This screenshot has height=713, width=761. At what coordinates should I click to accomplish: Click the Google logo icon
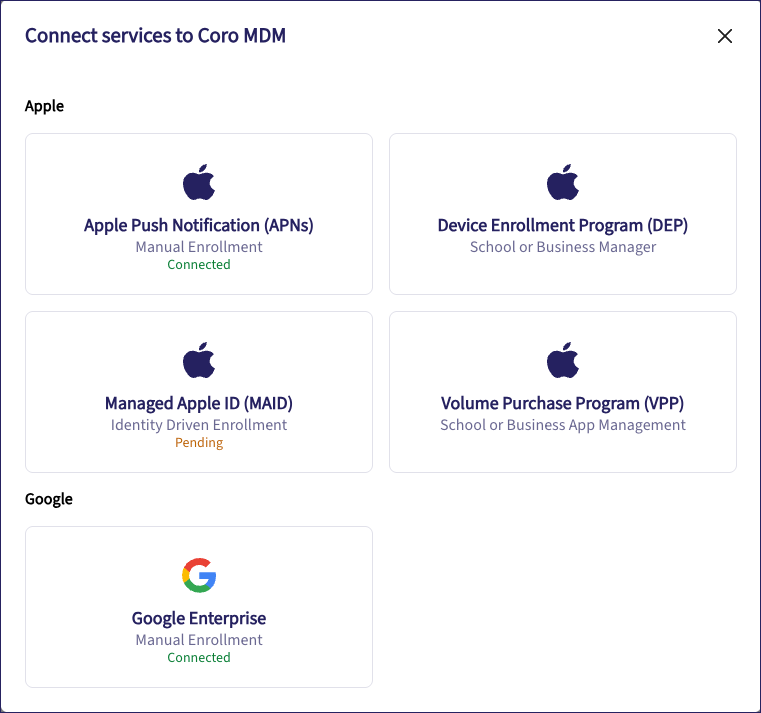tap(199, 576)
